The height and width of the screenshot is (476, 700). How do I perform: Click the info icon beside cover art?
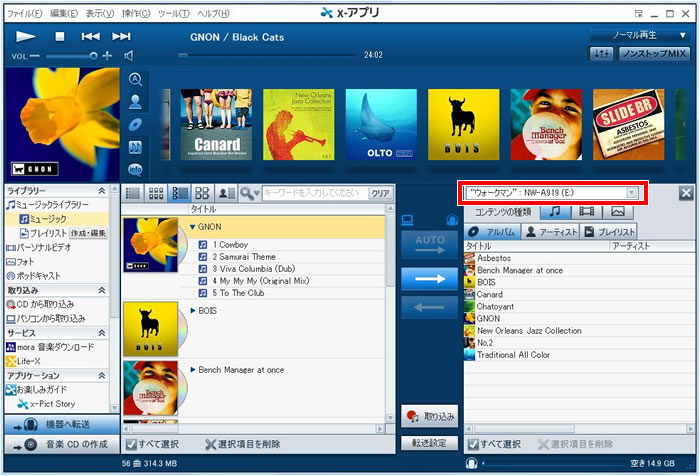[x=135, y=169]
